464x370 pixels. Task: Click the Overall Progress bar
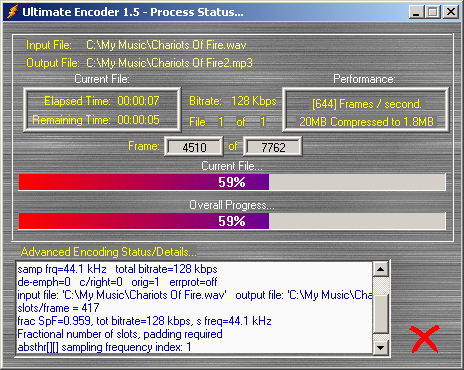232,221
